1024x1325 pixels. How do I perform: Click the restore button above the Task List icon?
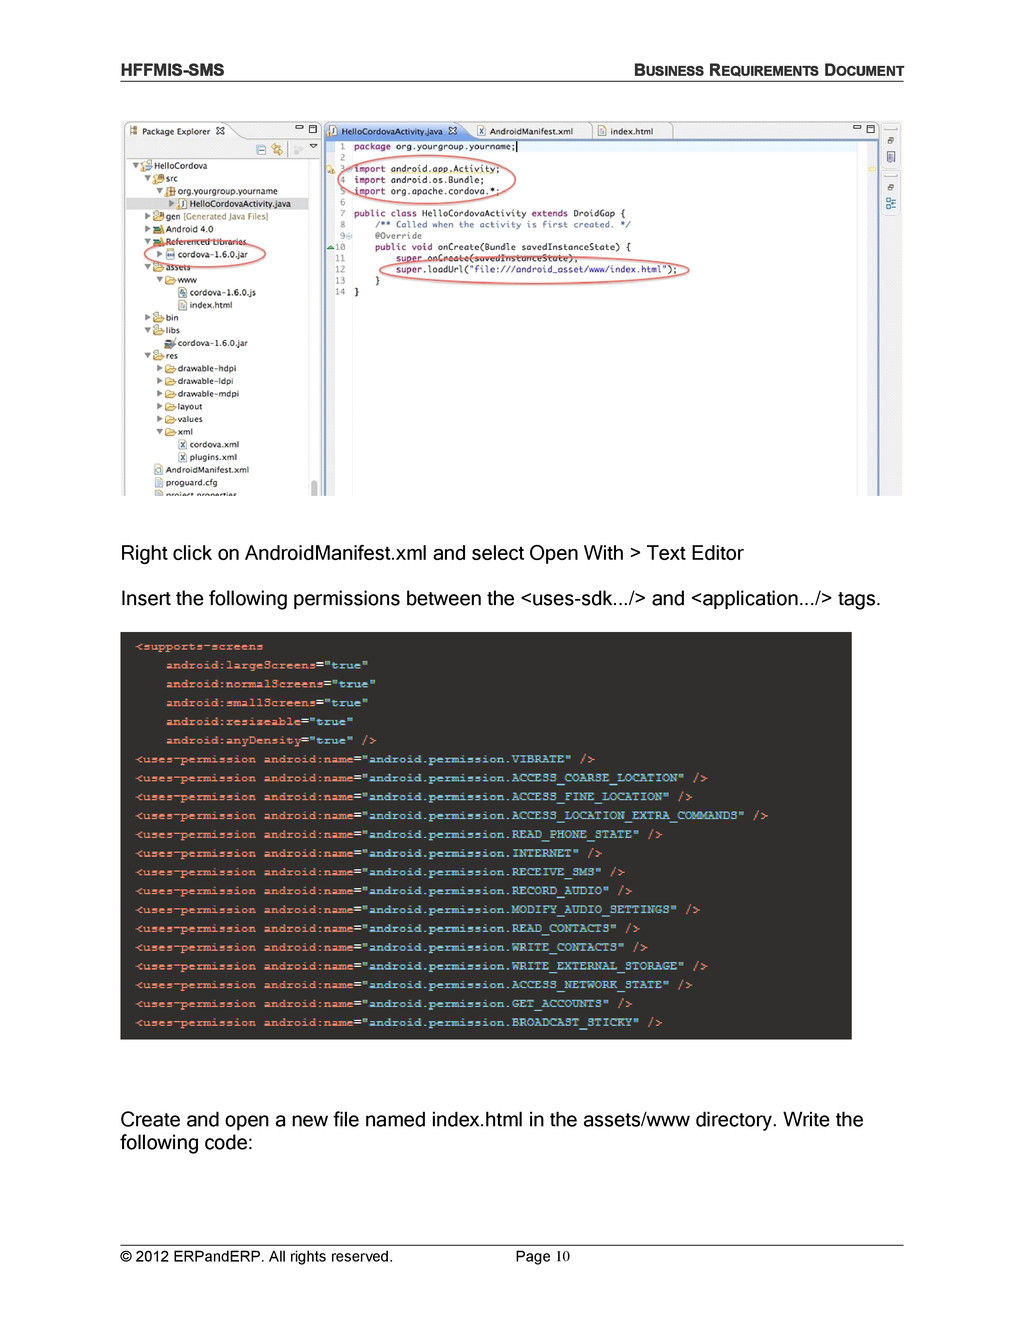[891, 140]
